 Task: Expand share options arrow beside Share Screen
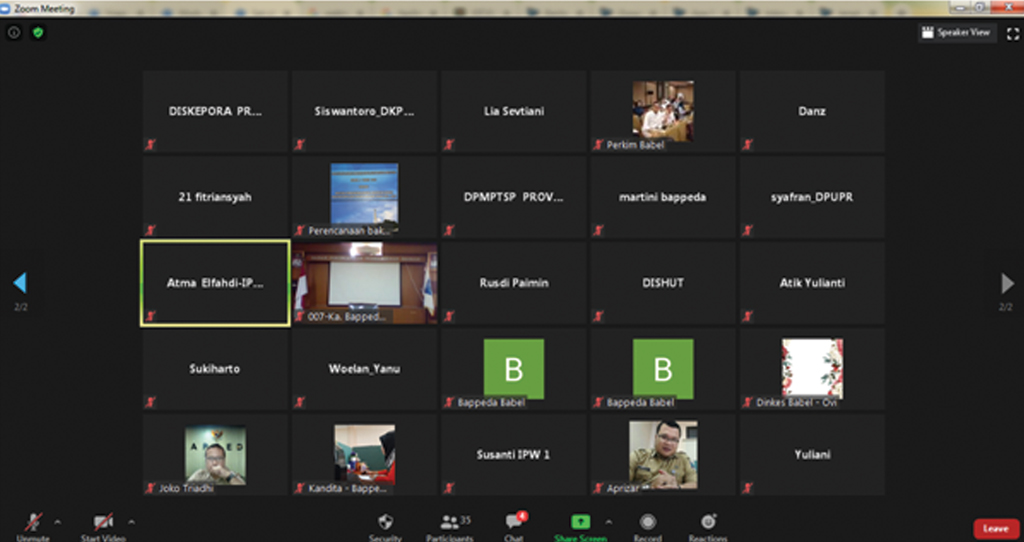[x=608, y=522]
